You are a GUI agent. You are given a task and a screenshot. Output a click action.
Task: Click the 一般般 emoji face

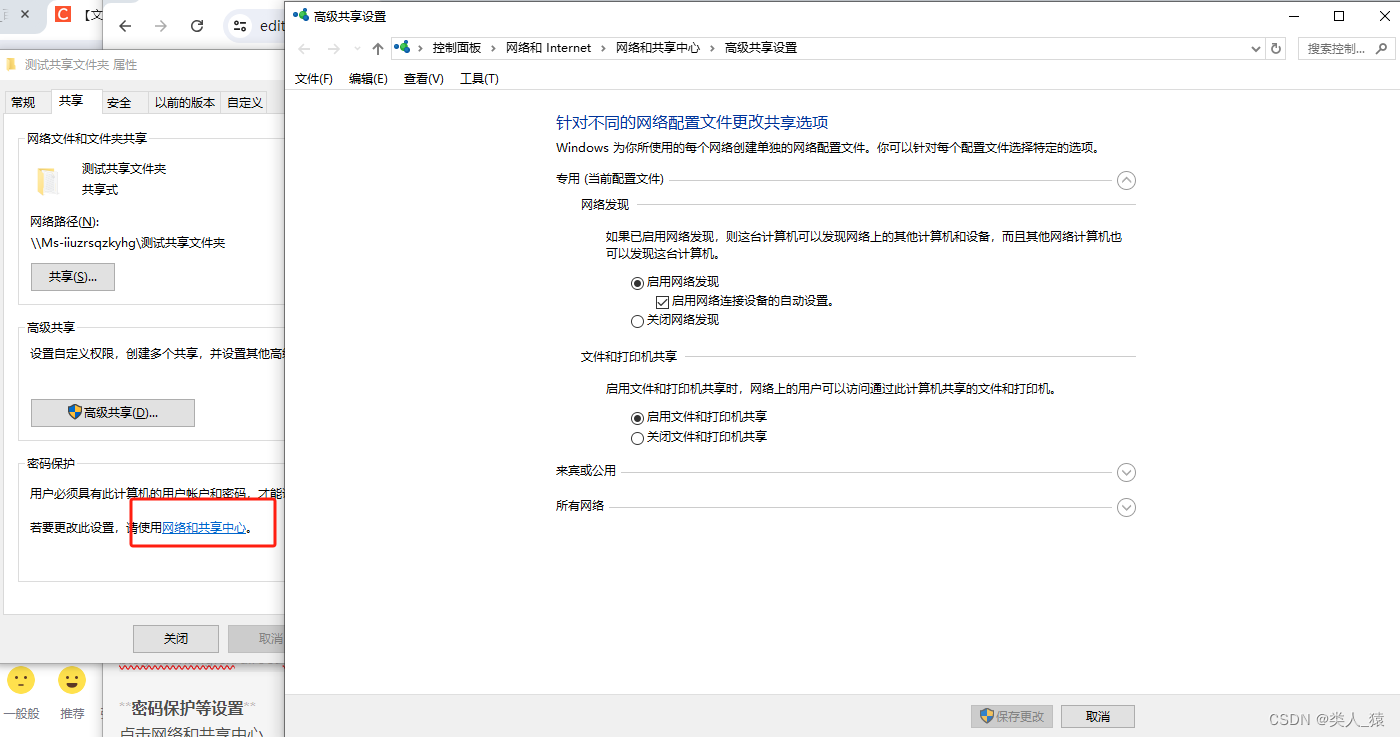pos(21,681)
